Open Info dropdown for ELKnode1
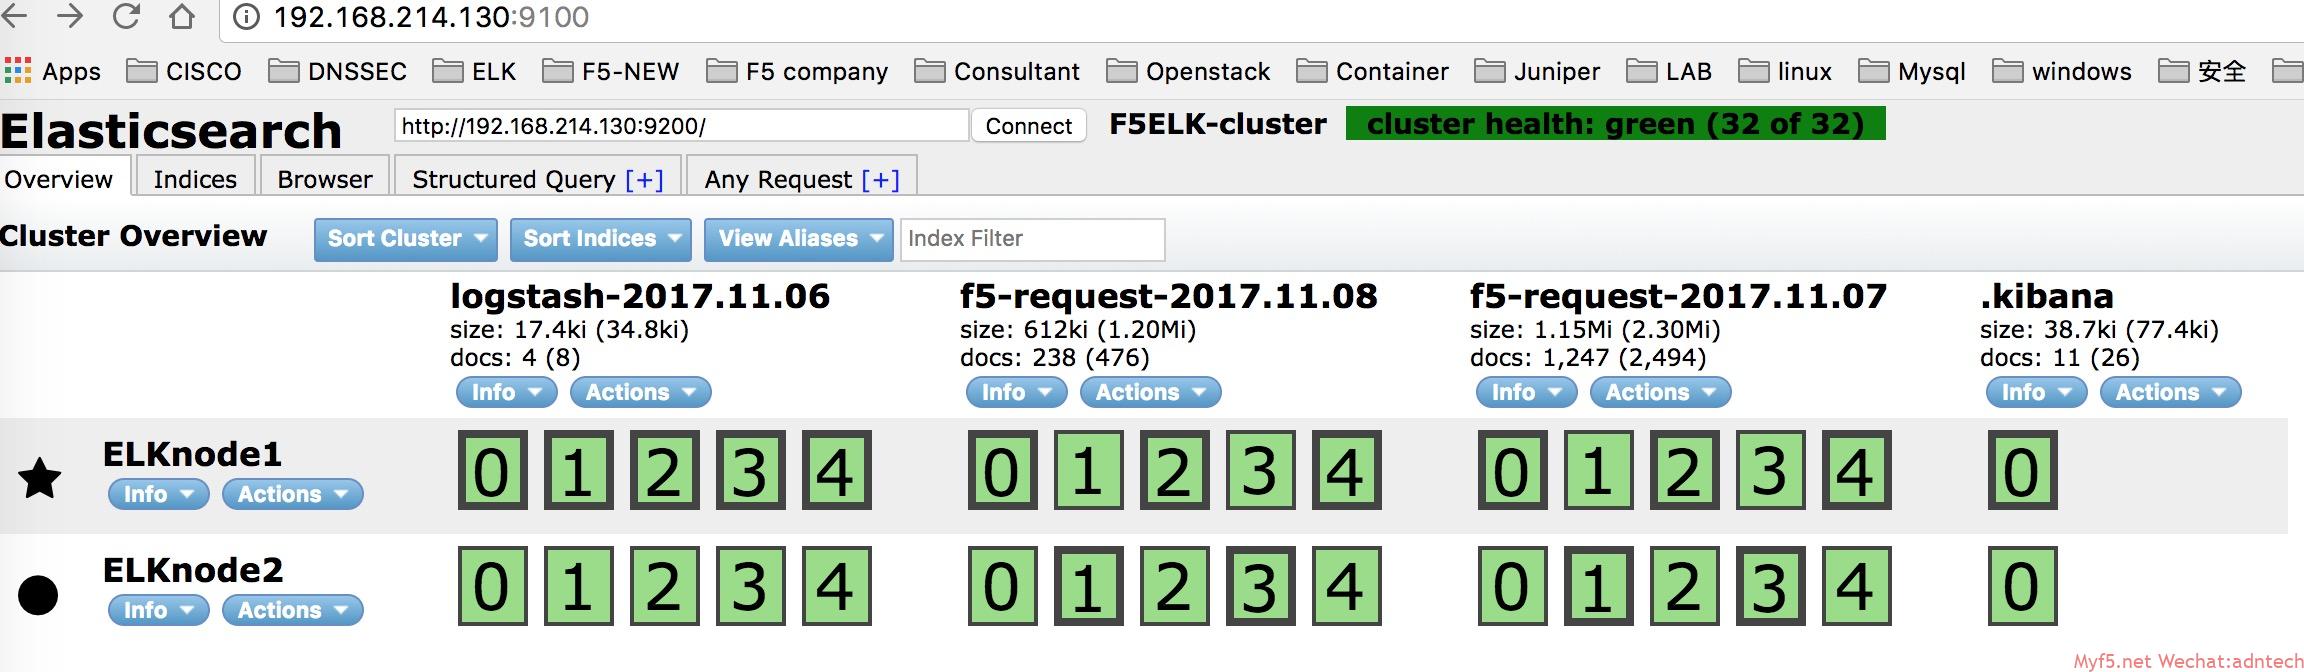The image size is (2304, 672). click(158, 494)
